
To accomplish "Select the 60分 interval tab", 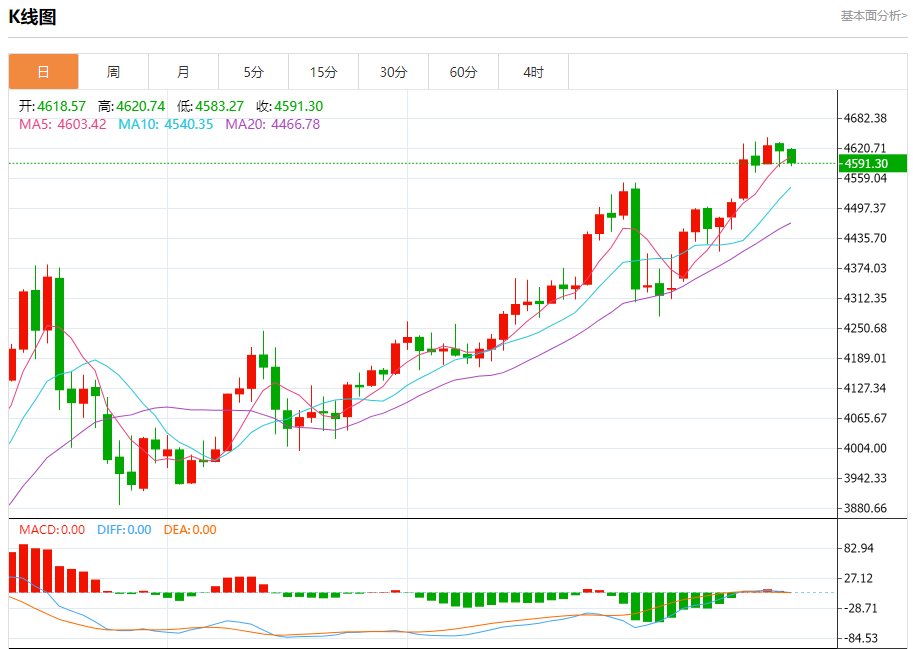I will 463,72.
